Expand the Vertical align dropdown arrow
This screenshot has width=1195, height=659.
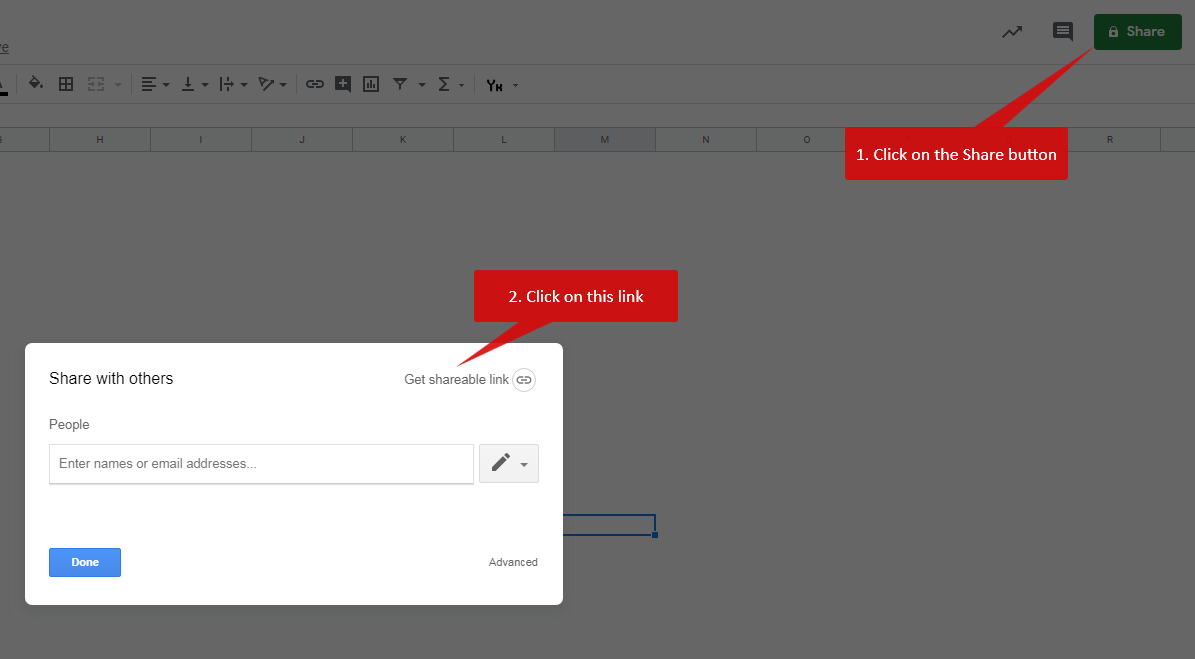click(205, 85)
